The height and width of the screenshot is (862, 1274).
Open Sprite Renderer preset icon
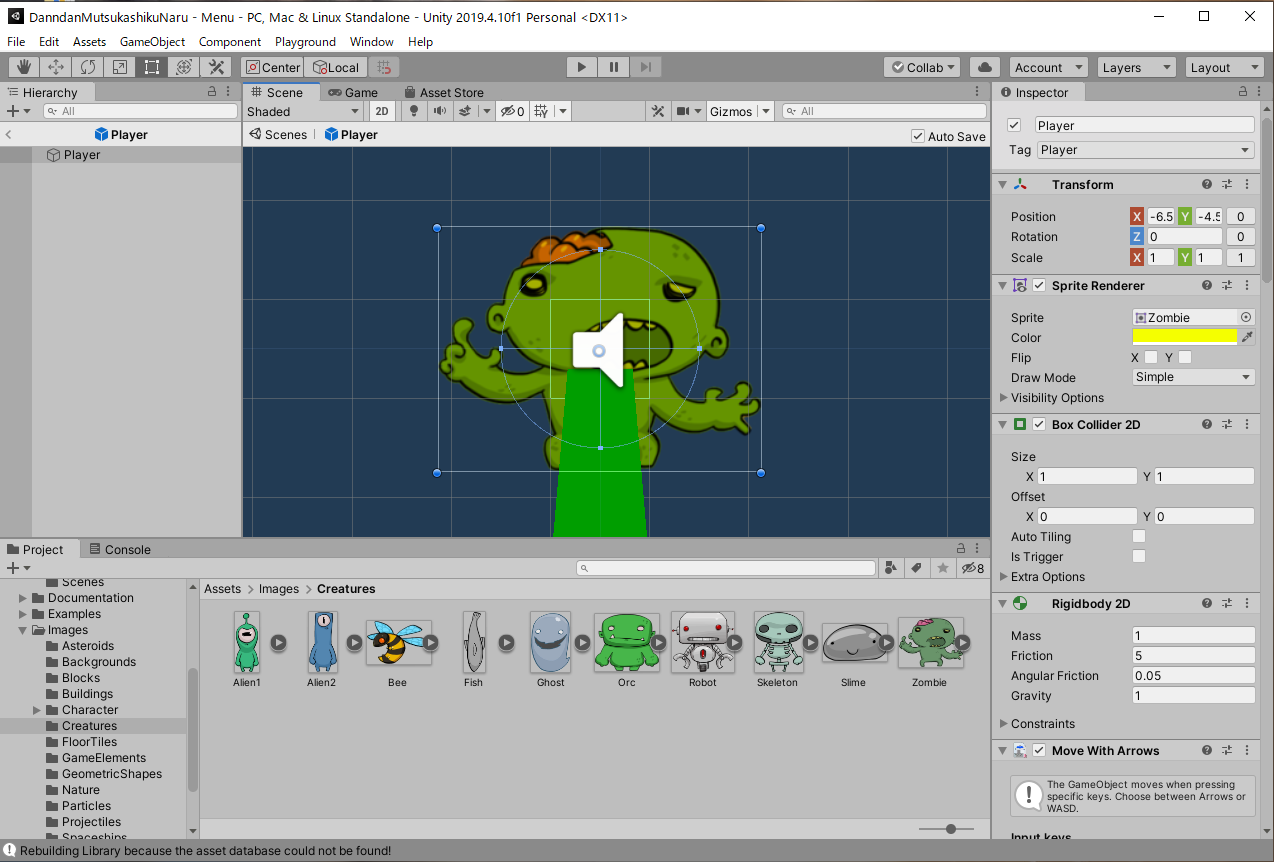pyautogui.click(x=1227, y=285)
